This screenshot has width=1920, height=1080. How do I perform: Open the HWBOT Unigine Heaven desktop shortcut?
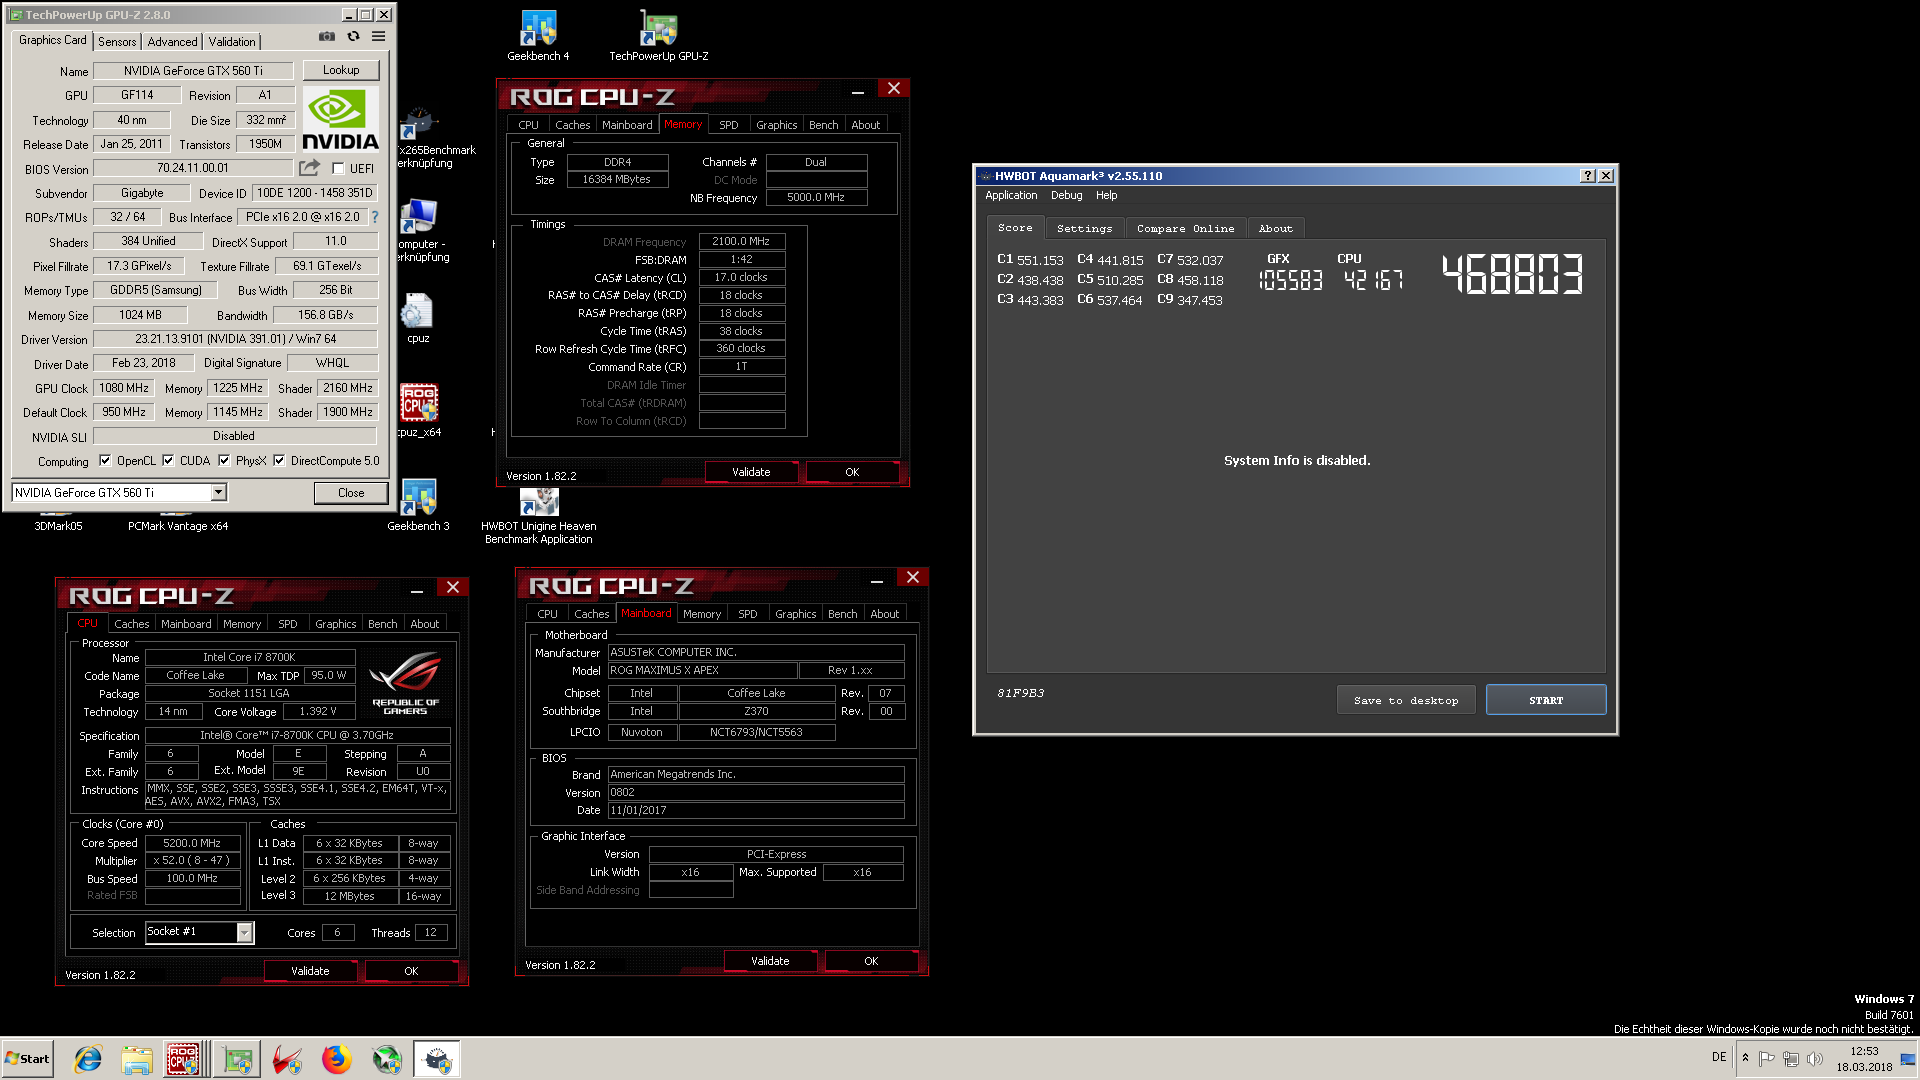coord(539,517)
